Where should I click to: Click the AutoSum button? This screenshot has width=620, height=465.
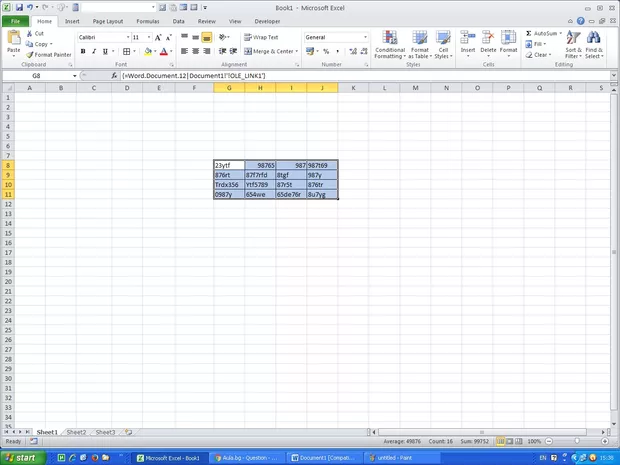coord(543,33)
